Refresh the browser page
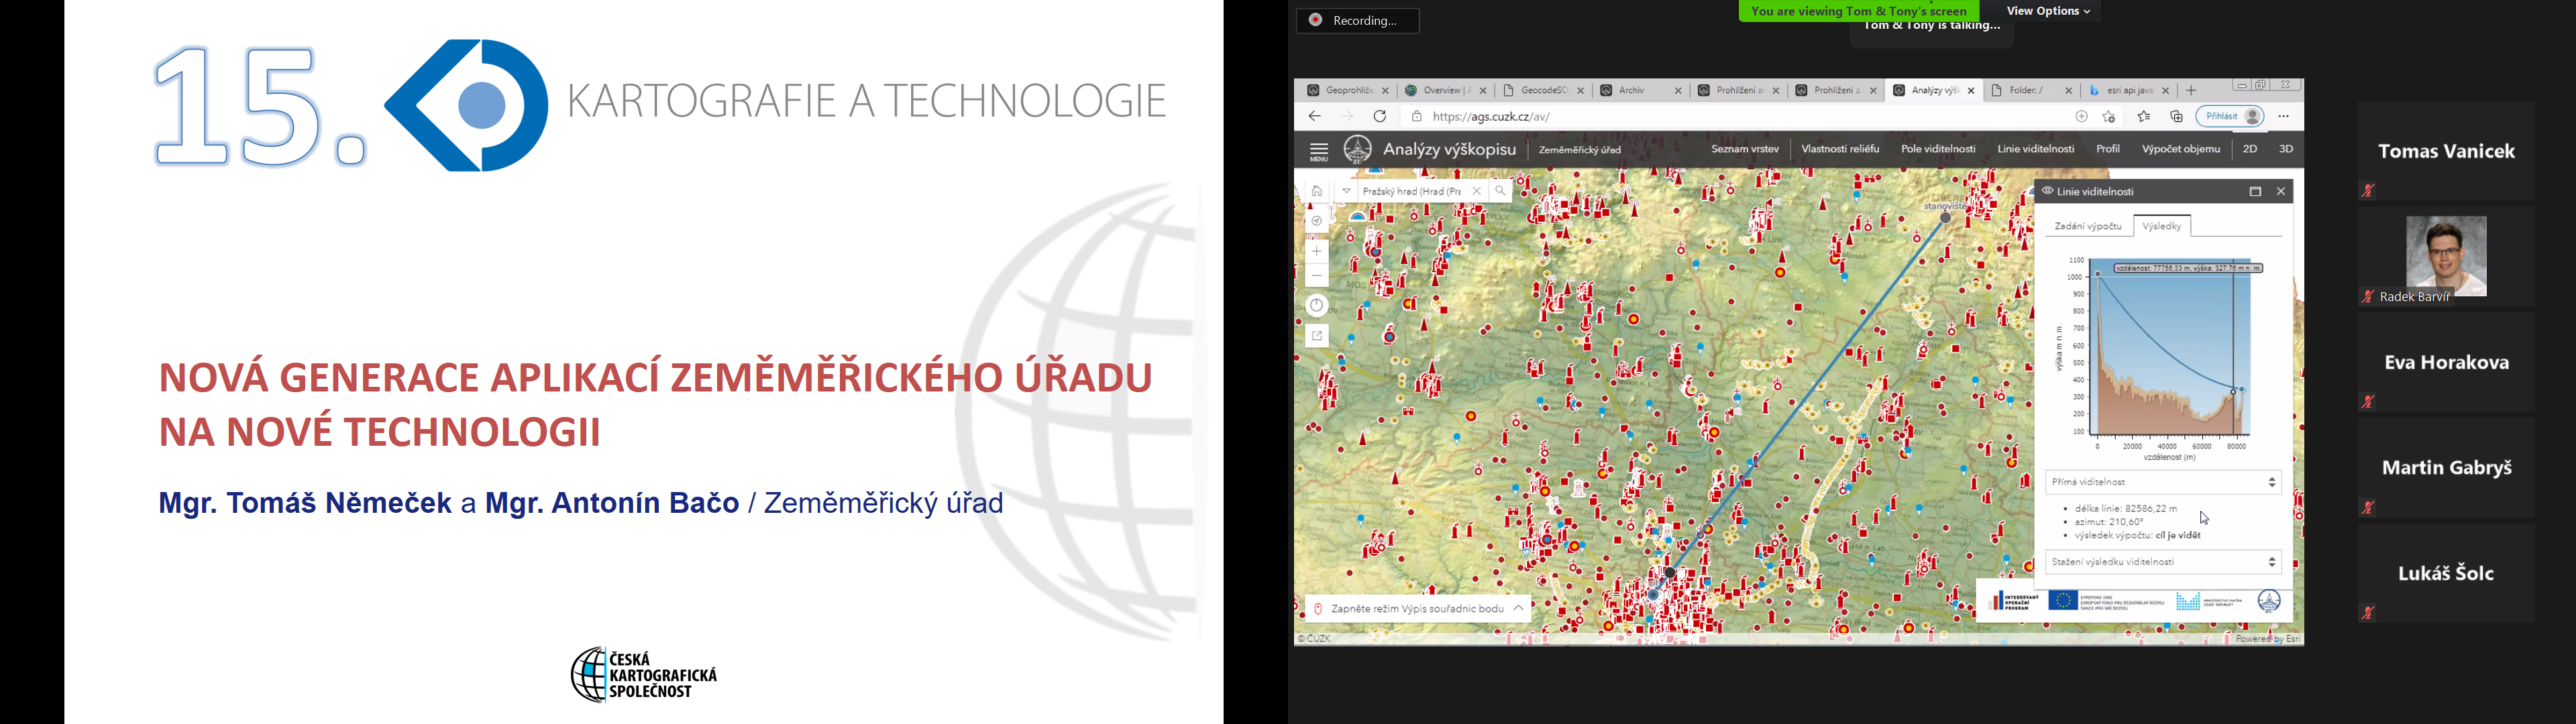The image size is (2576, 724). 1380,117
